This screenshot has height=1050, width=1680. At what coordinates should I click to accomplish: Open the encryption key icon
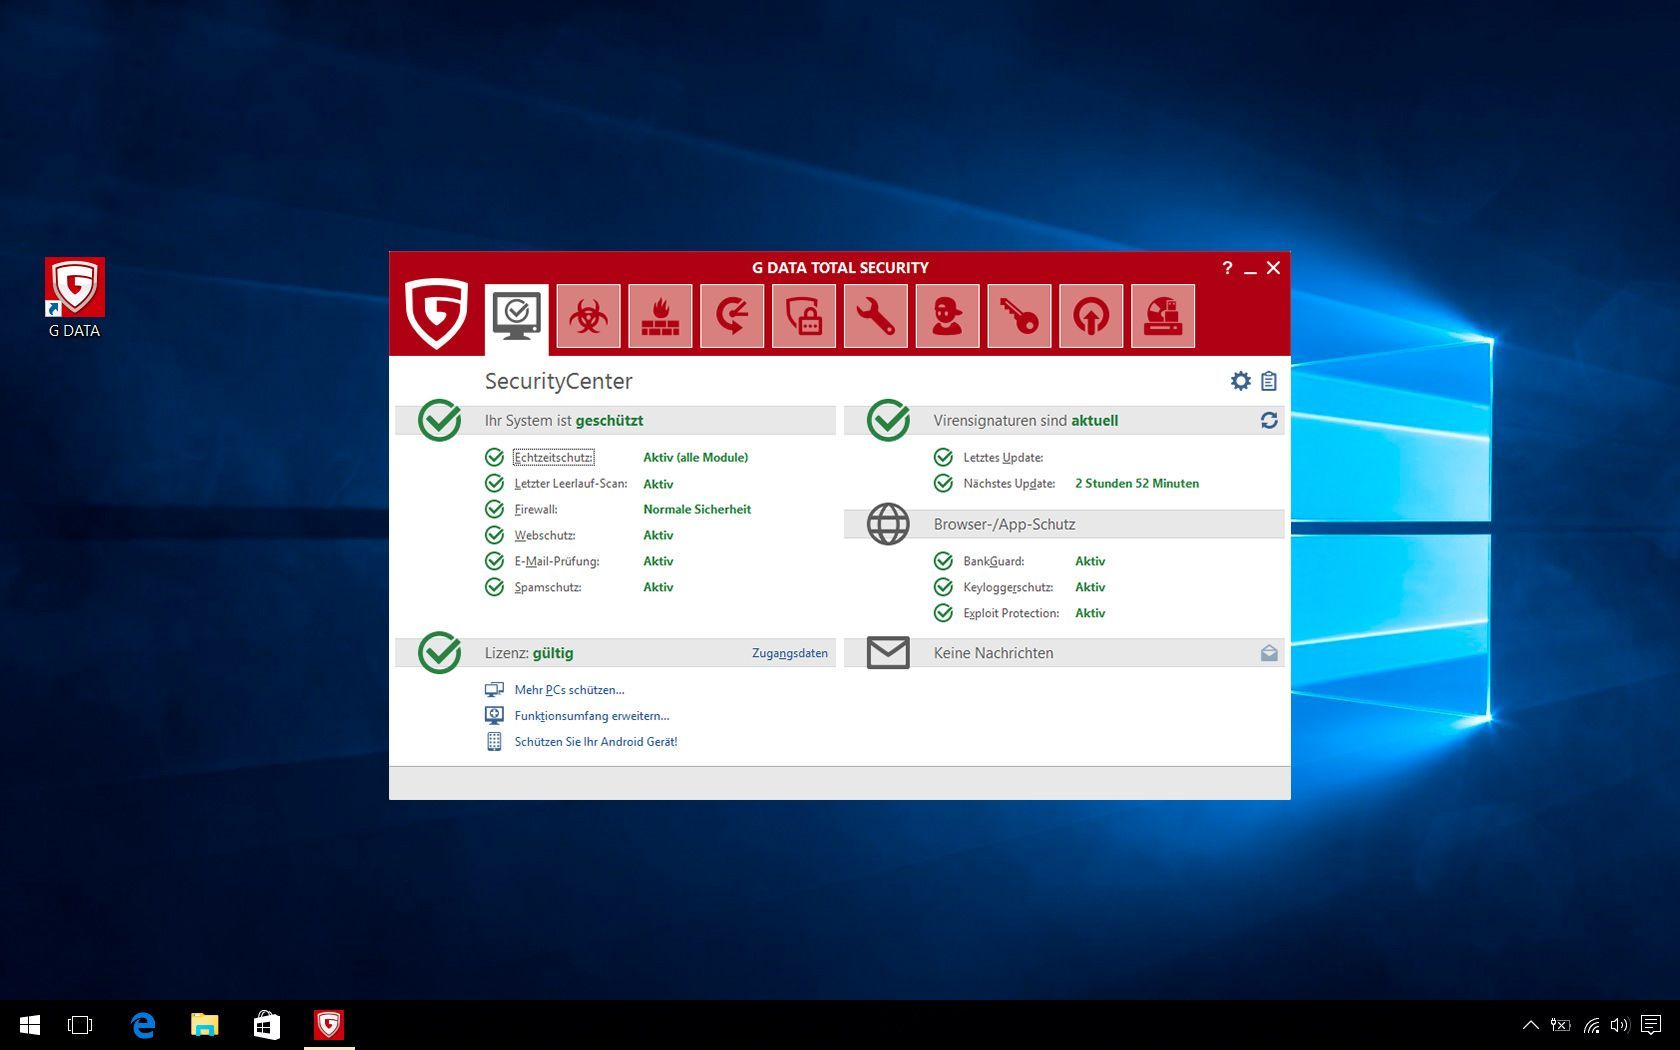[1019, 316]
